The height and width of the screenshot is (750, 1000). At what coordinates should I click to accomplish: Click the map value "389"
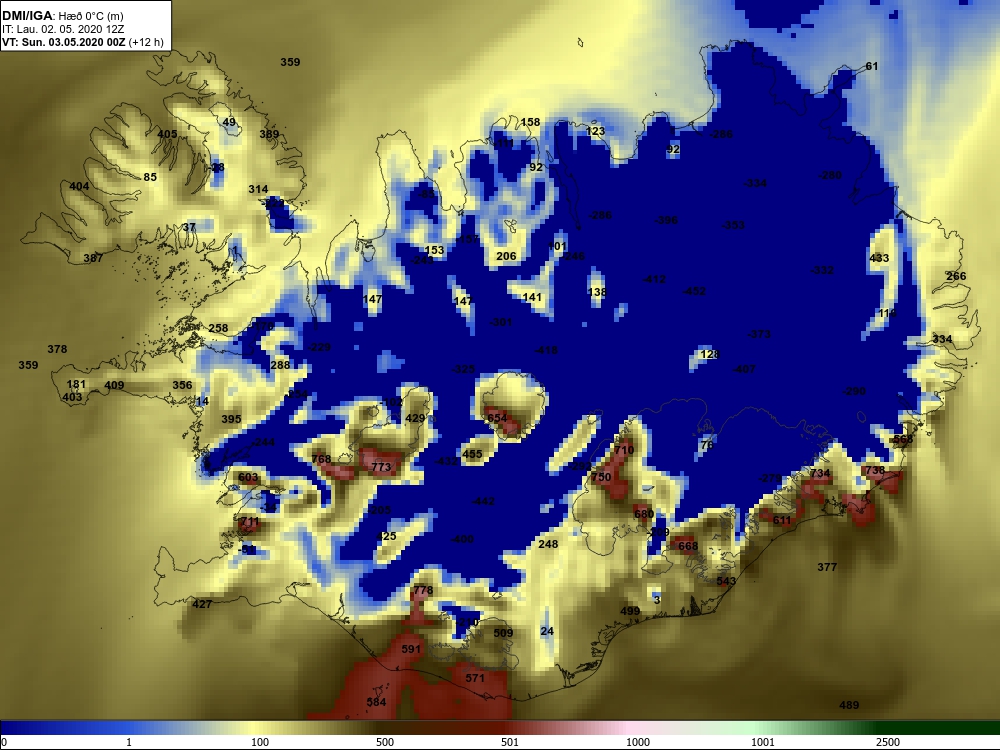coord(269,134)
